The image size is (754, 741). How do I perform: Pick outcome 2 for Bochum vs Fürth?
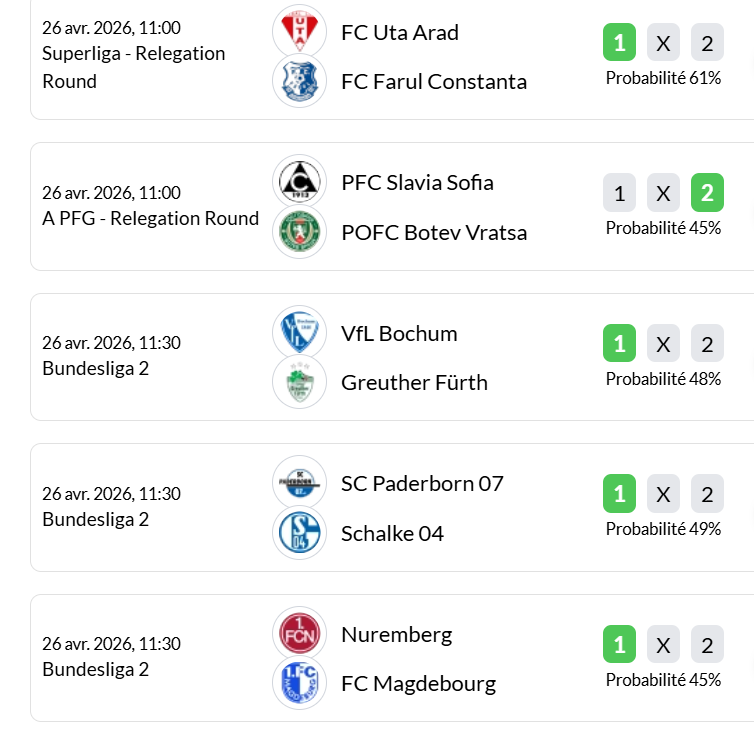(x=707, y=344)
